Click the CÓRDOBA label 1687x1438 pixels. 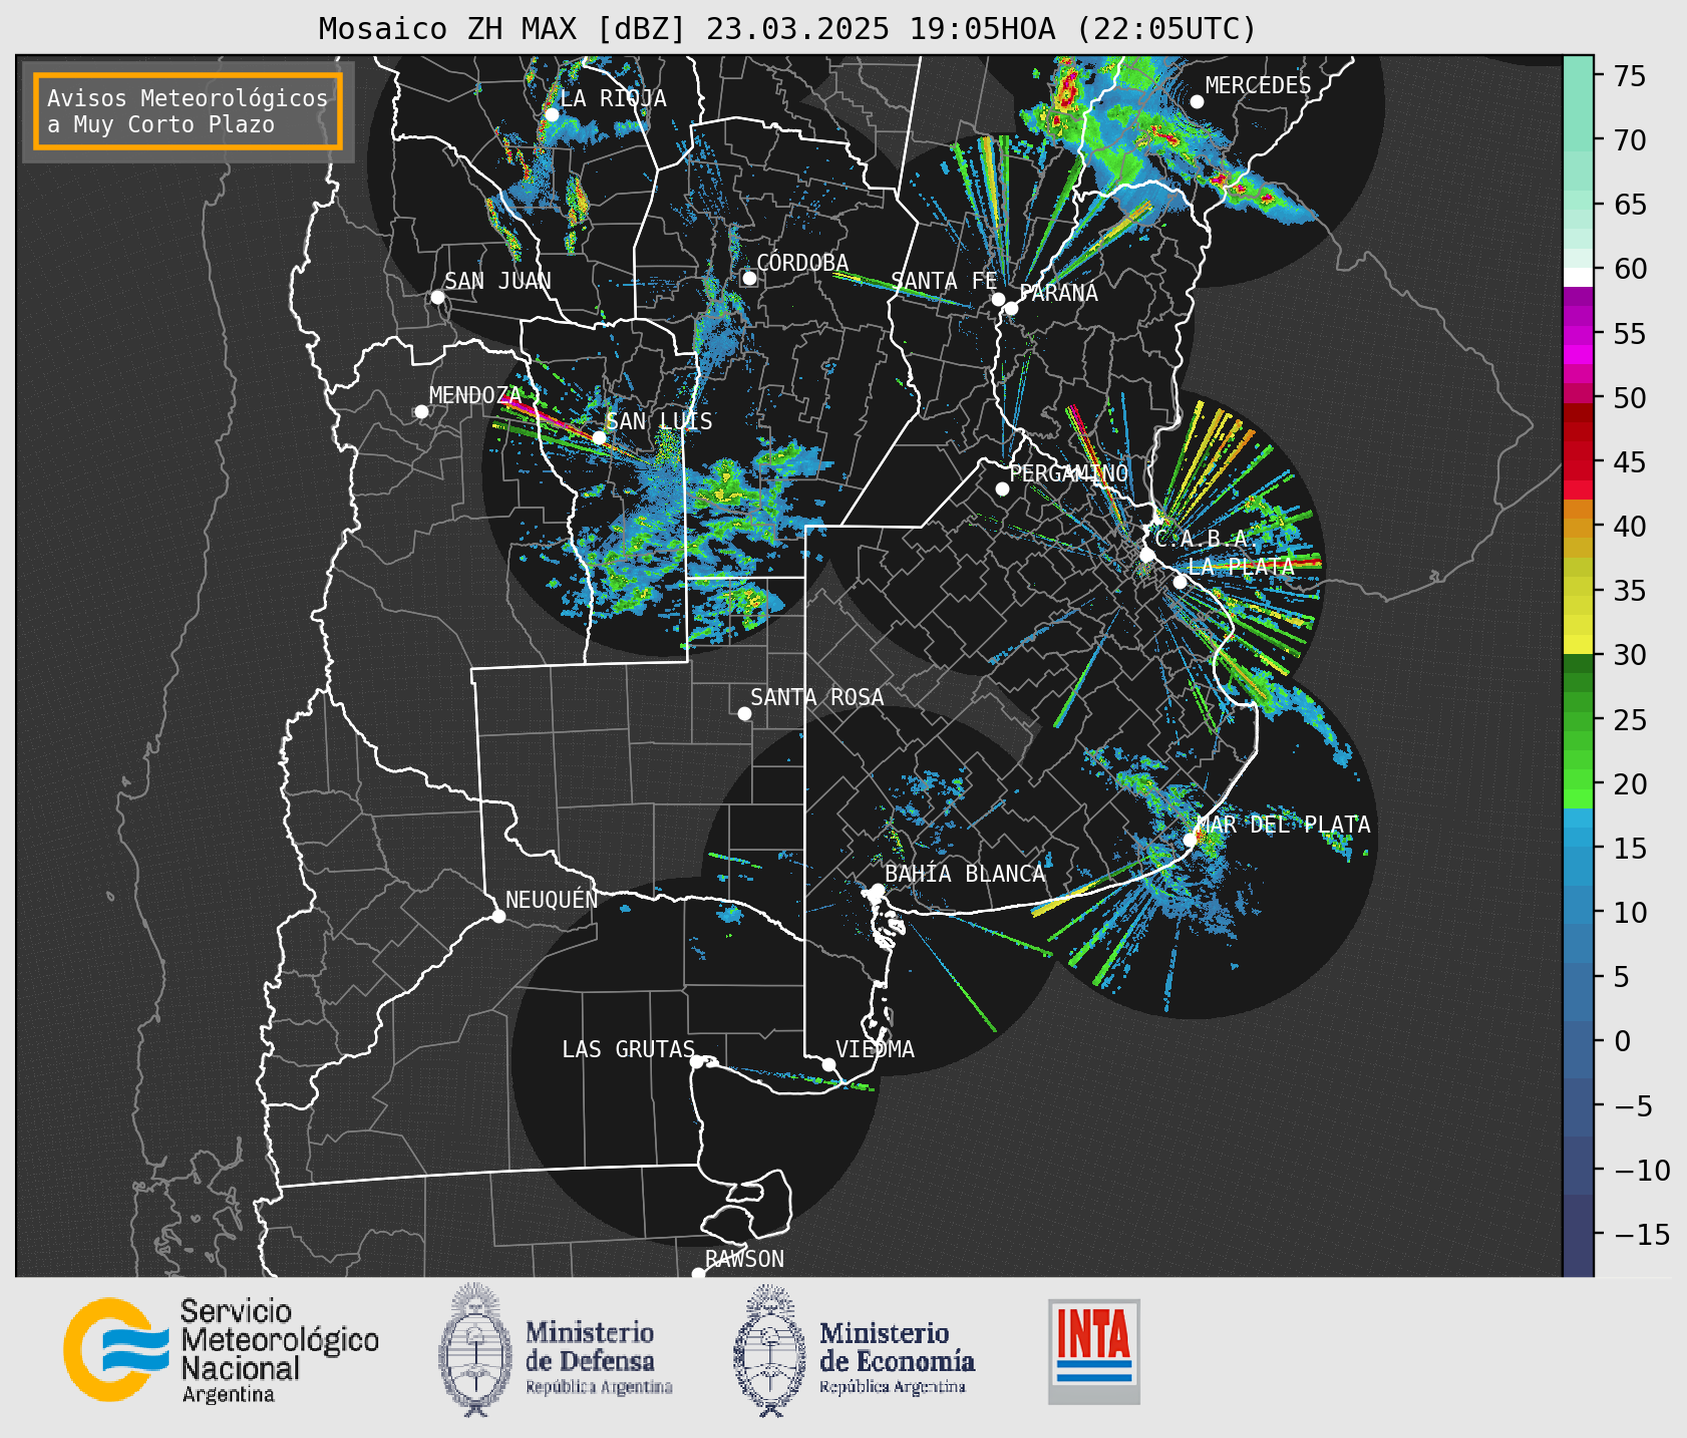tap(802, 262)
